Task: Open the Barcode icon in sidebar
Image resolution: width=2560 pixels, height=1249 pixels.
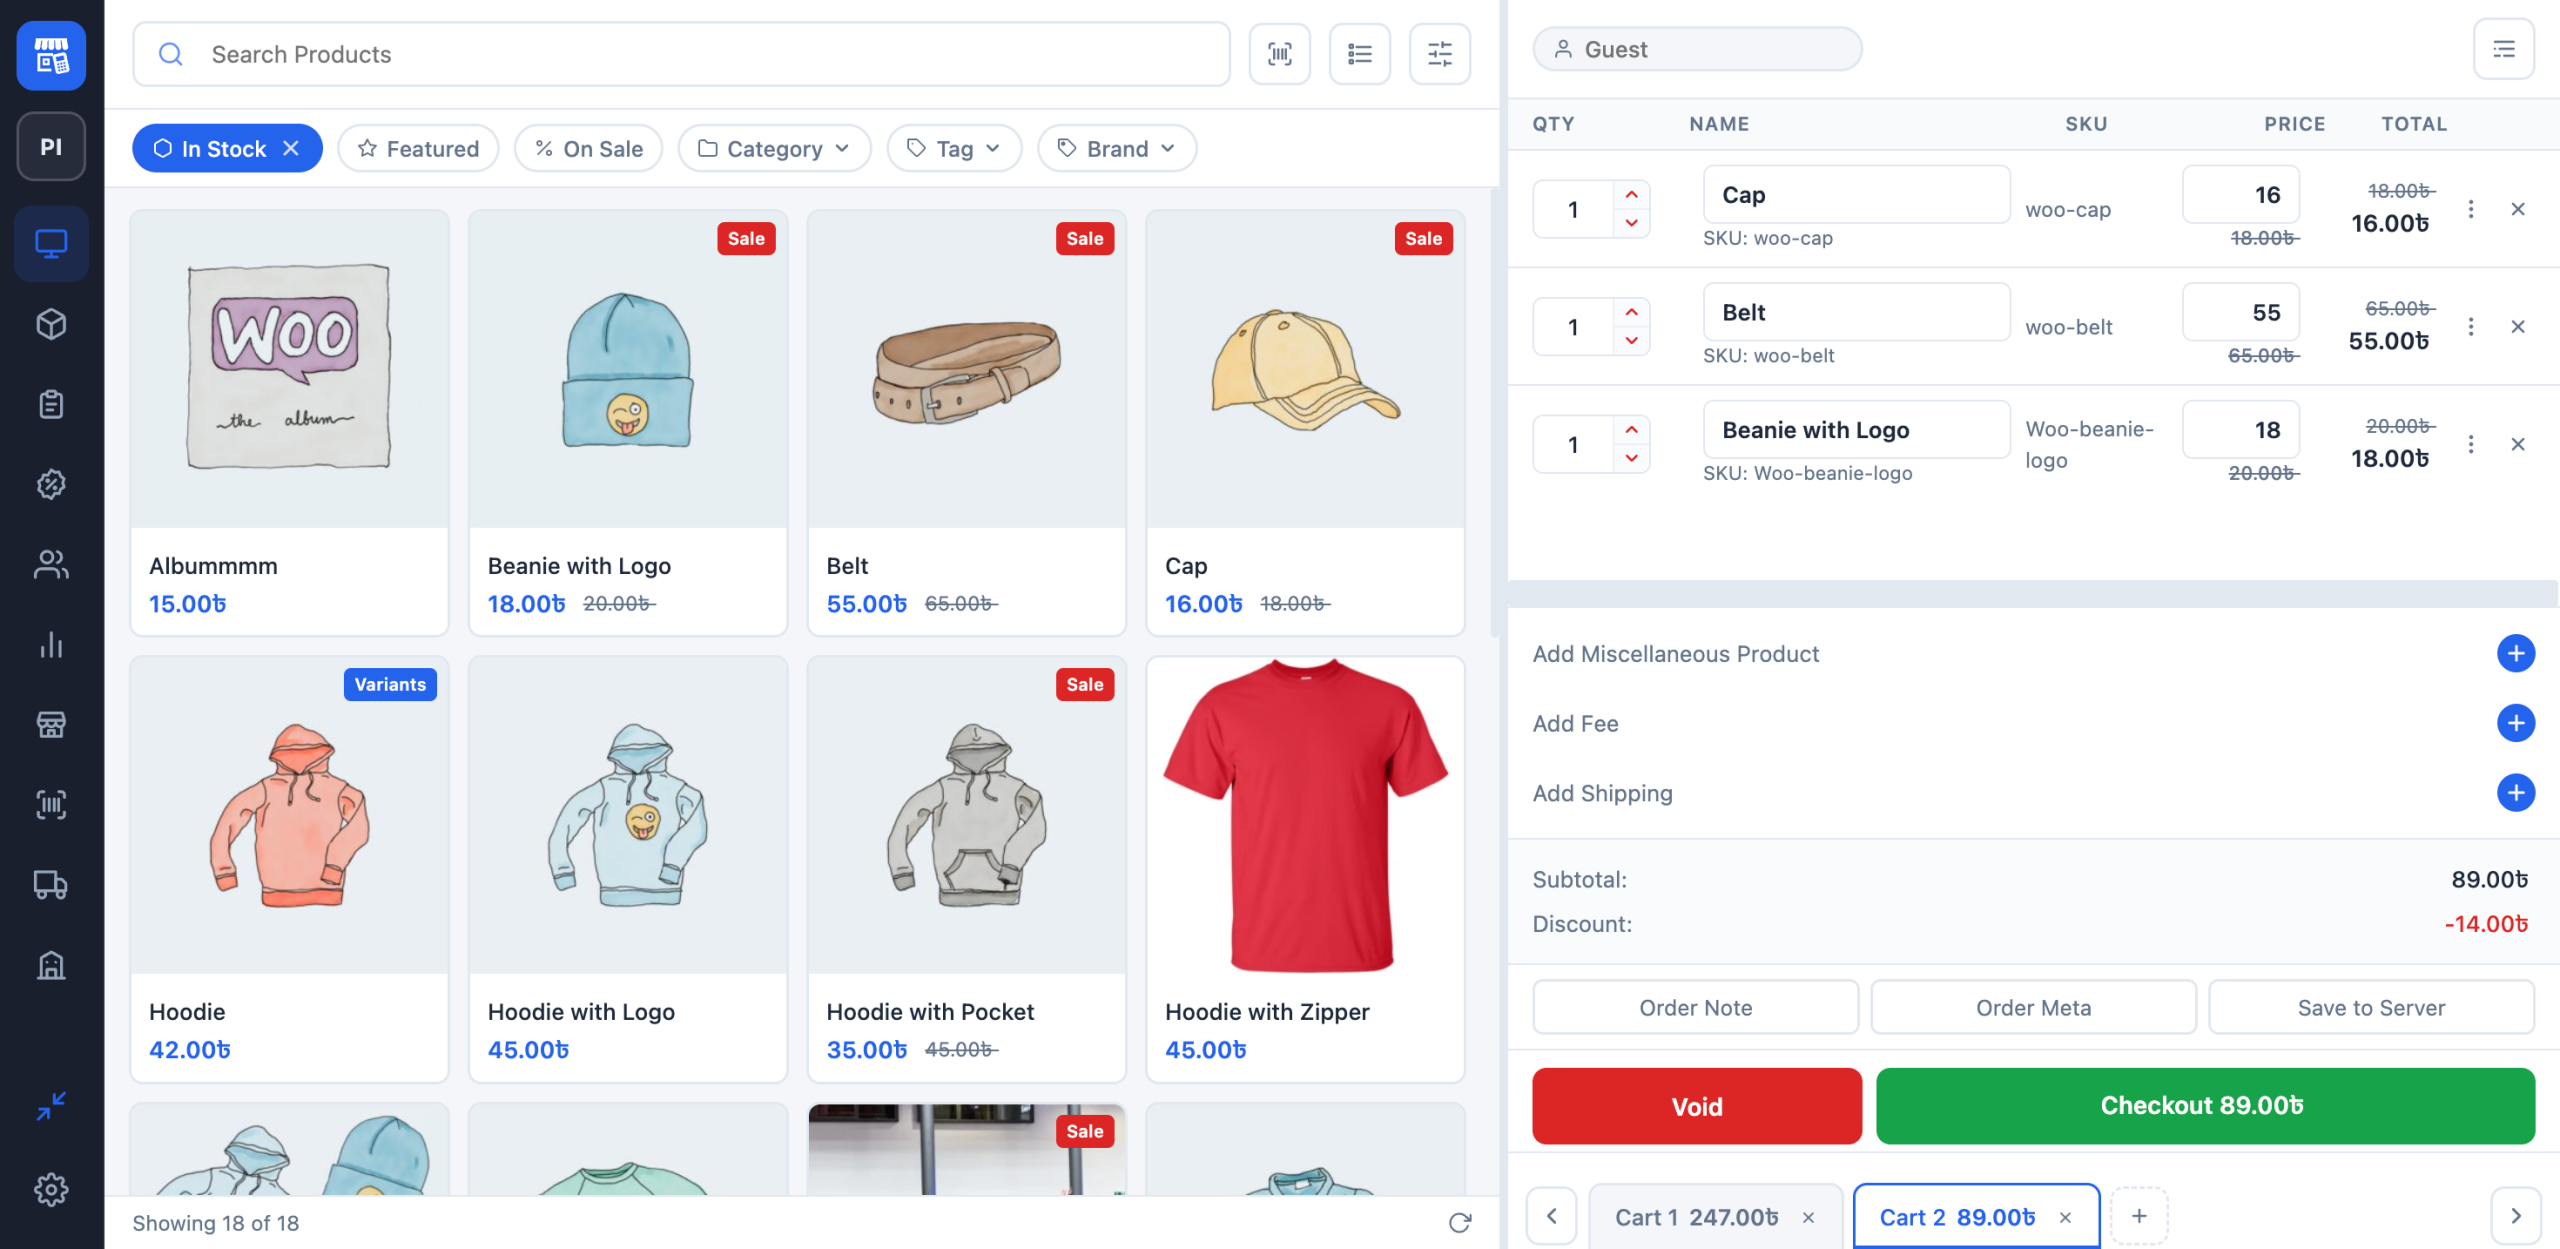Action: click(x=51, y=804)
